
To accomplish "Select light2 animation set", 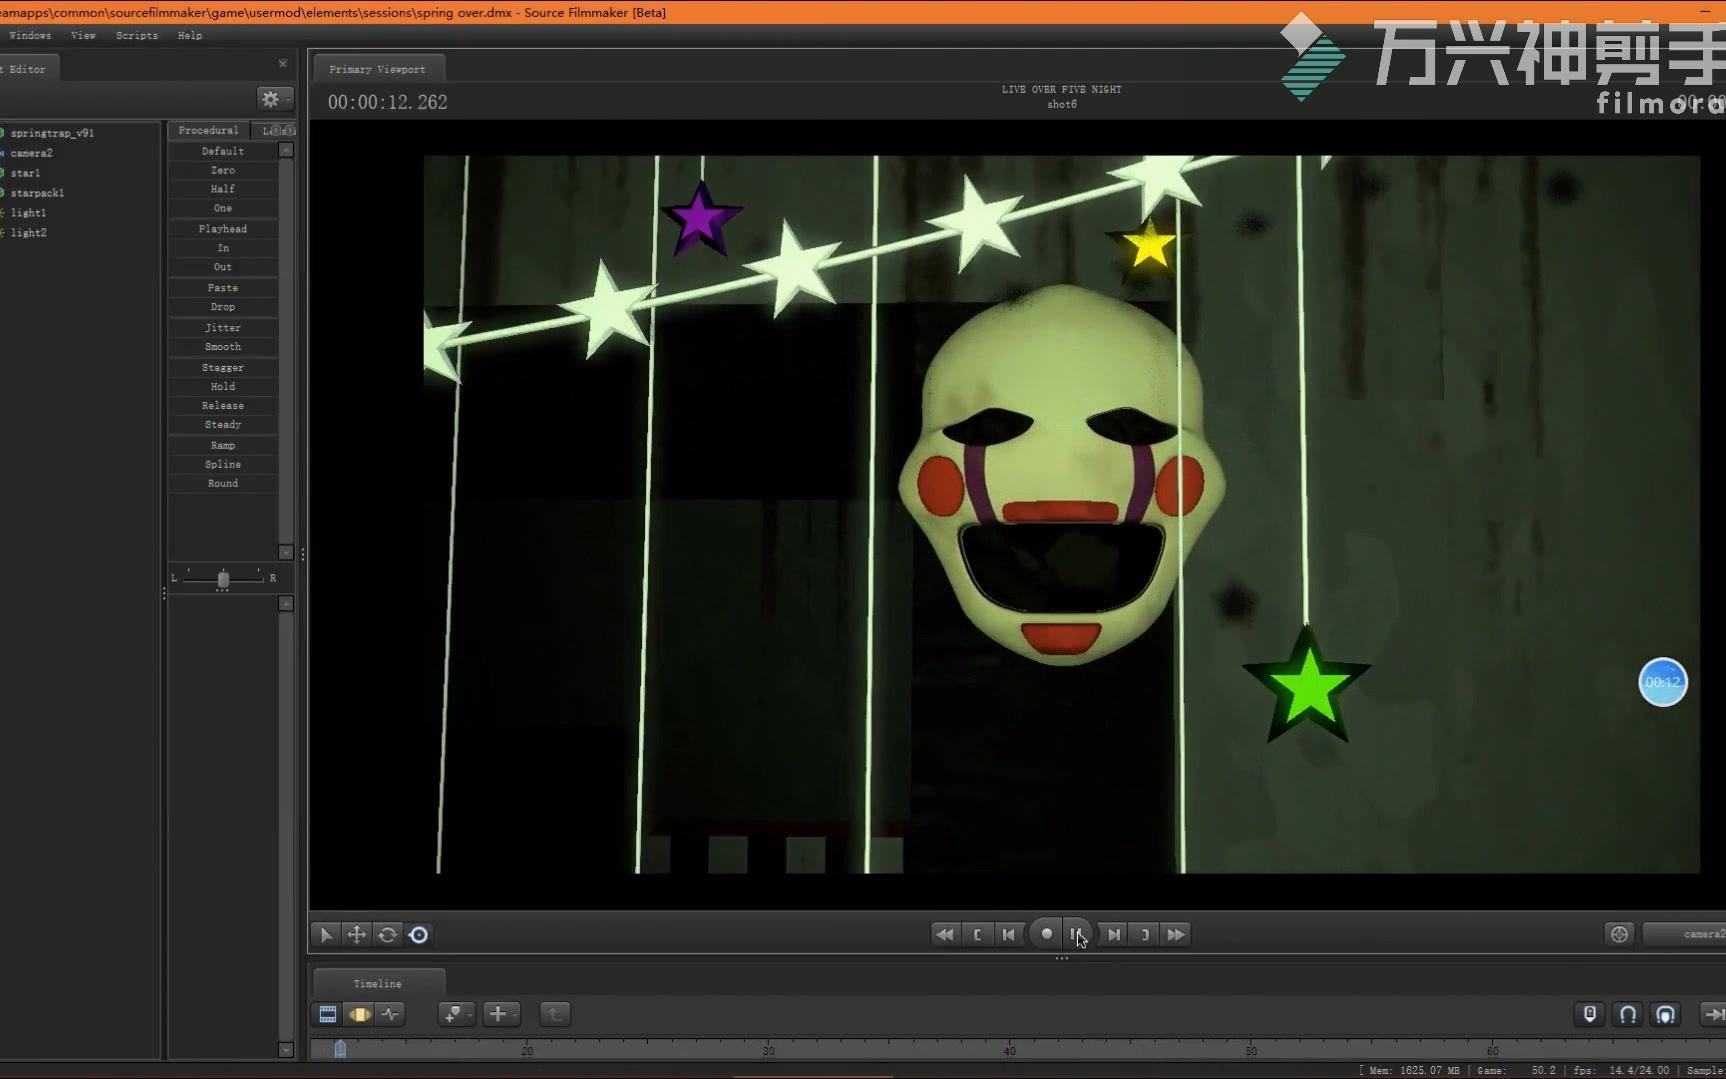I will (28, 233).
